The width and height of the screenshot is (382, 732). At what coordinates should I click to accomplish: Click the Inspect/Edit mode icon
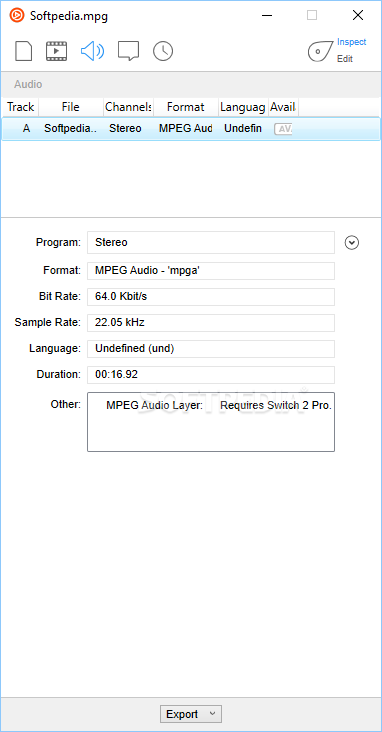click(320, 51)
